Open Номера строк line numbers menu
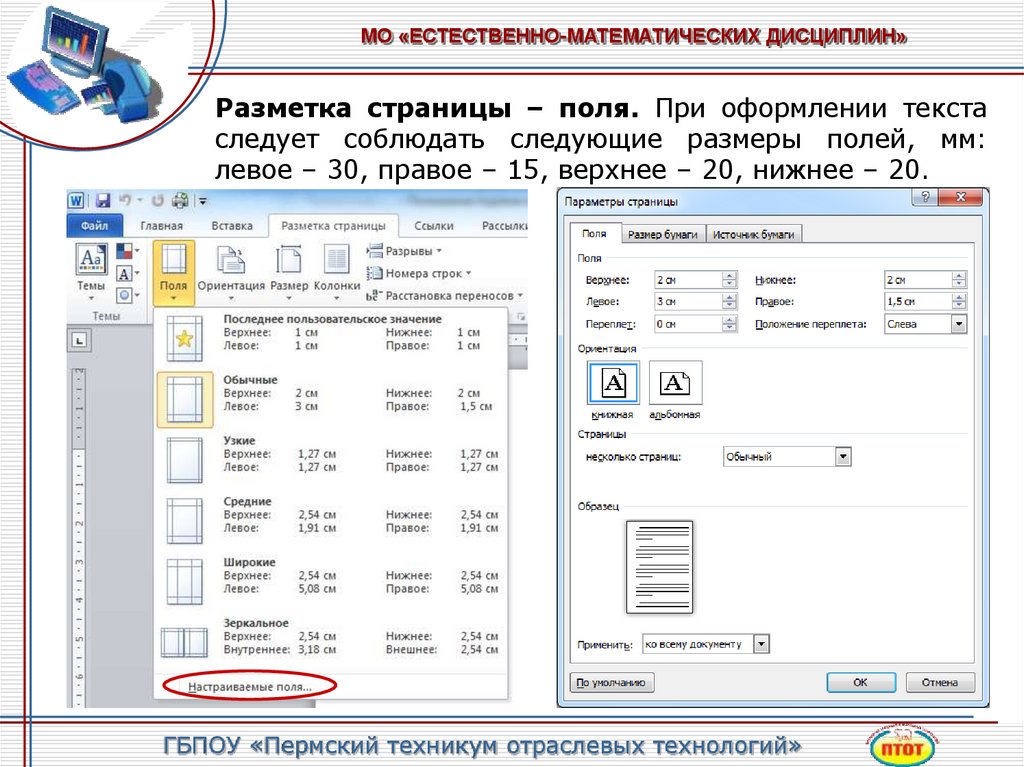The width and height of the screenshot is (1024, 767). click(x=419, y=273)
